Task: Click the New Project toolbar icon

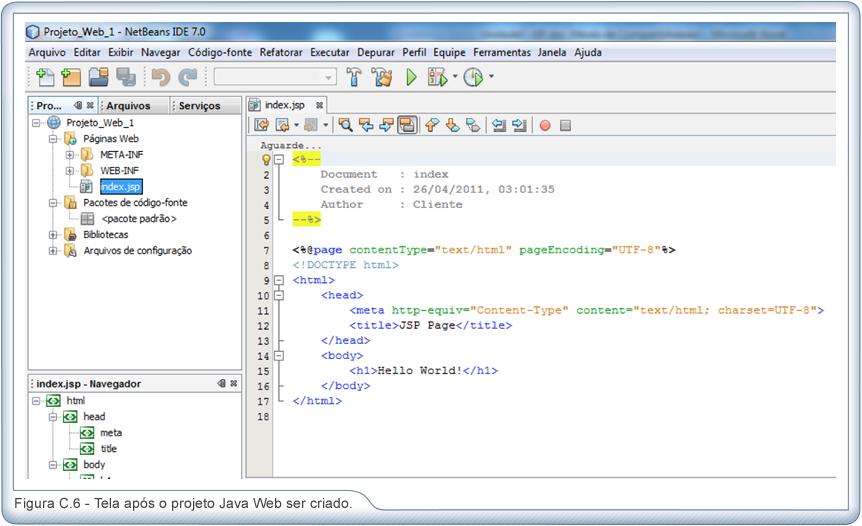Action: 71,77
